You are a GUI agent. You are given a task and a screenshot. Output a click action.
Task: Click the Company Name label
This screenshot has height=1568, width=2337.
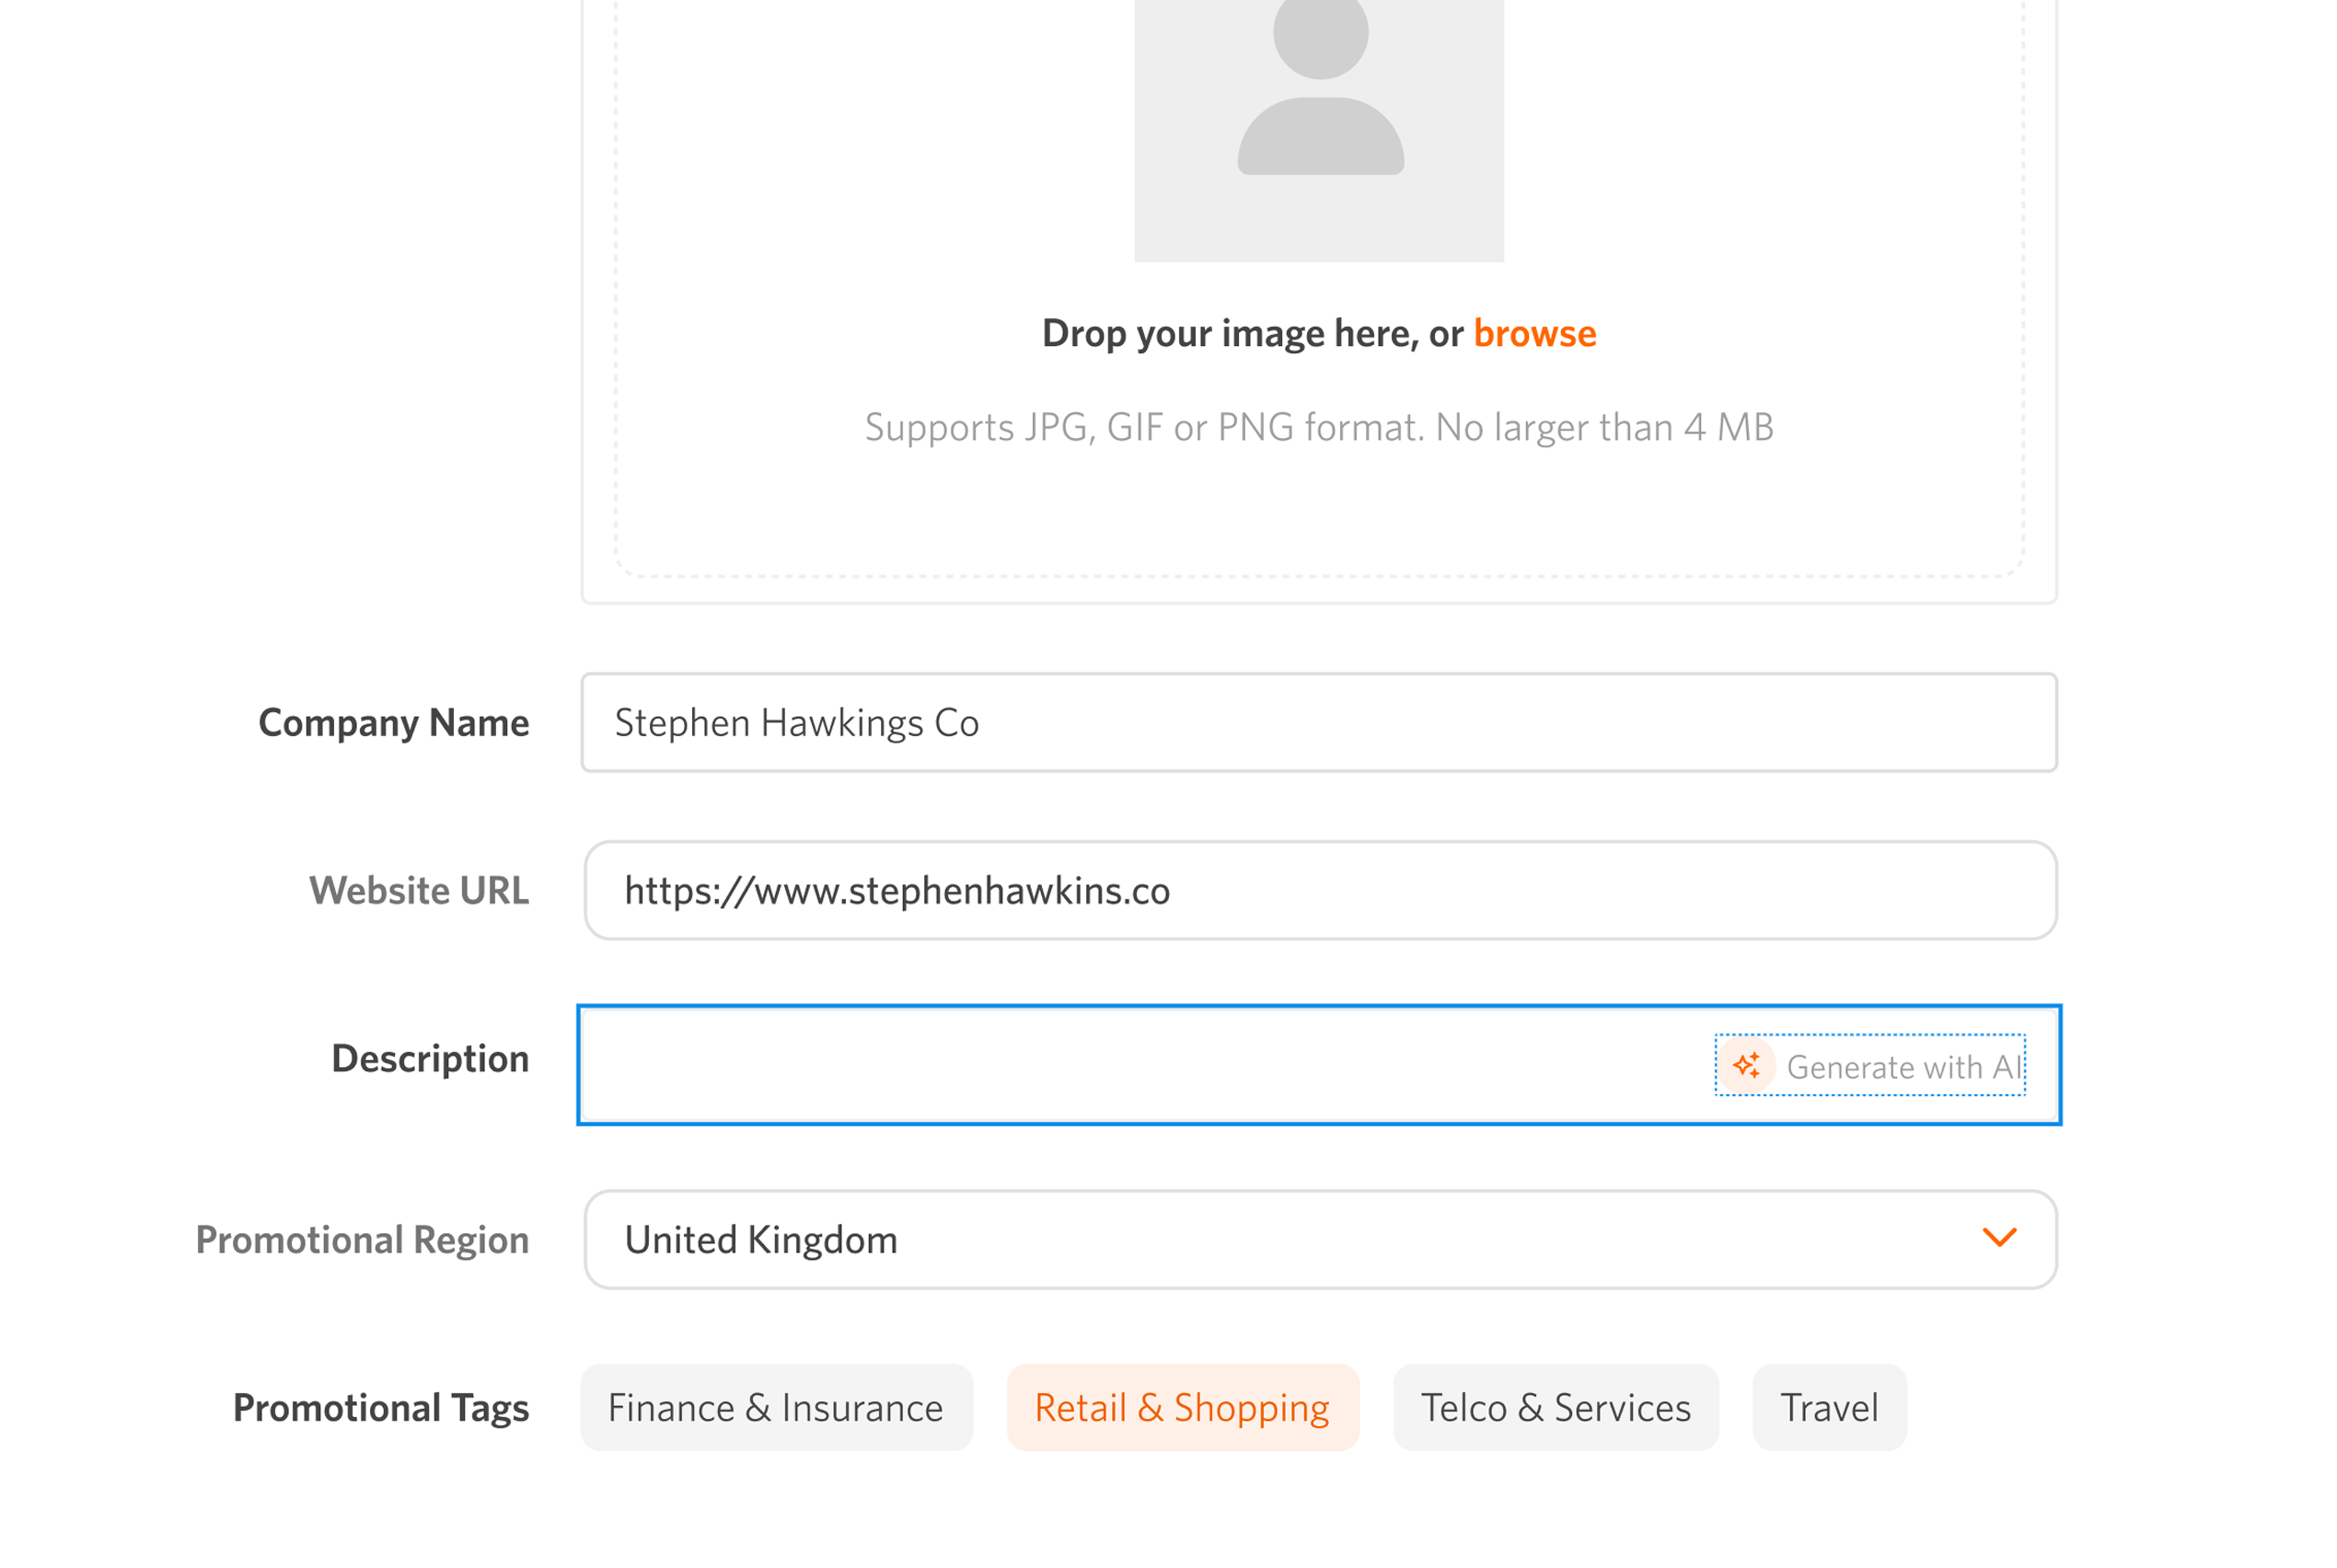point(393,723)
